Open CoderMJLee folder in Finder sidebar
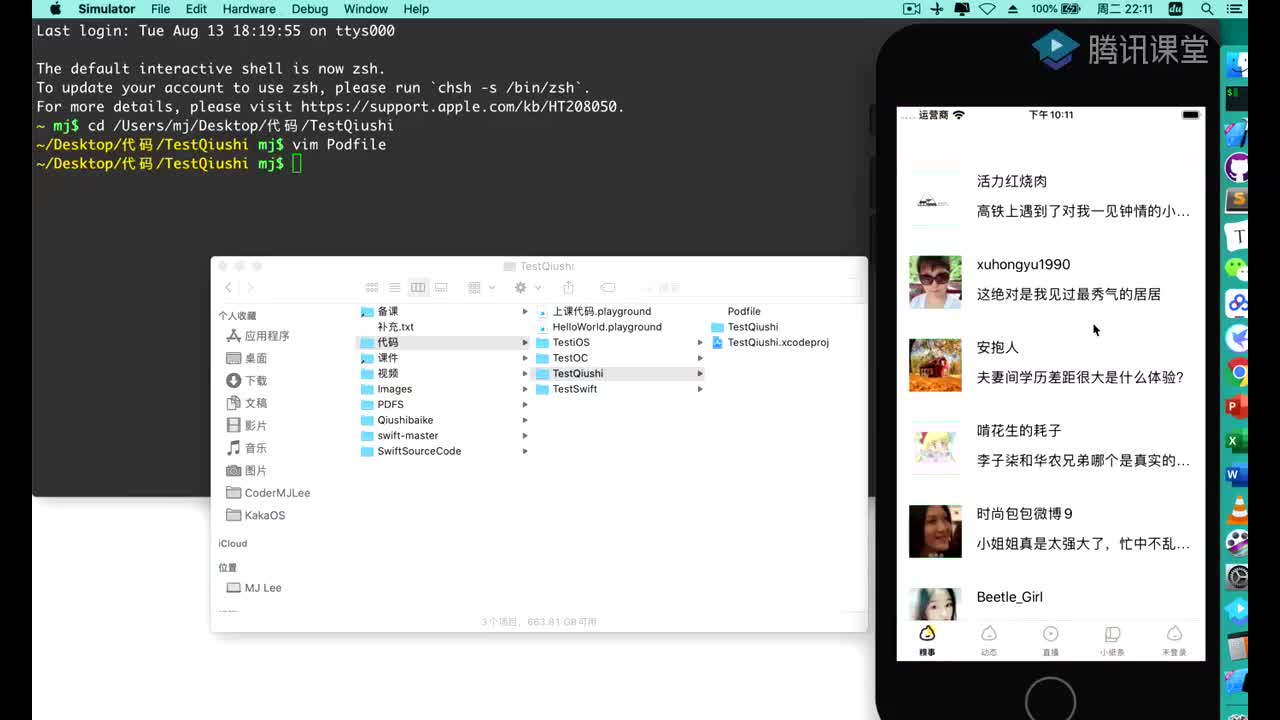Viewport: 1280px width, 720px height. pyautogui.click(x=268, y=493)
